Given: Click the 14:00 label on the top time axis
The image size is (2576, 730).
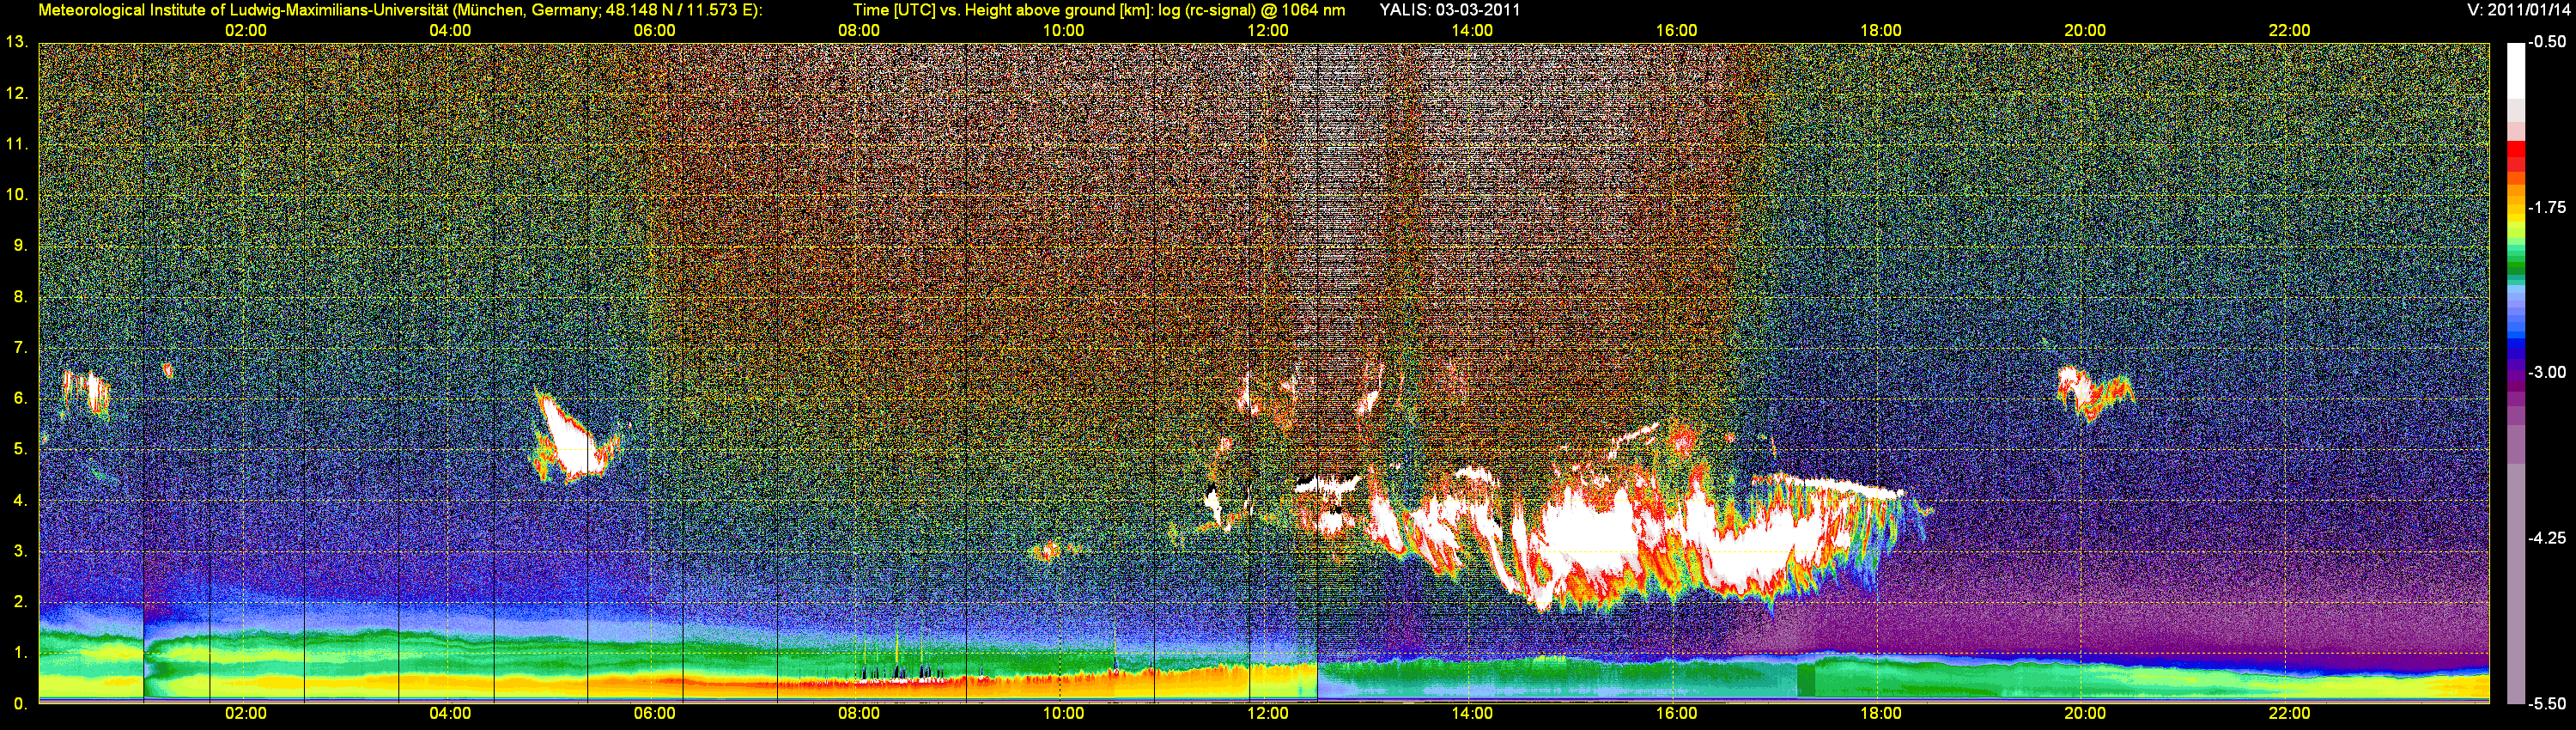Looking at the screenshot, I should (1472, 31).
